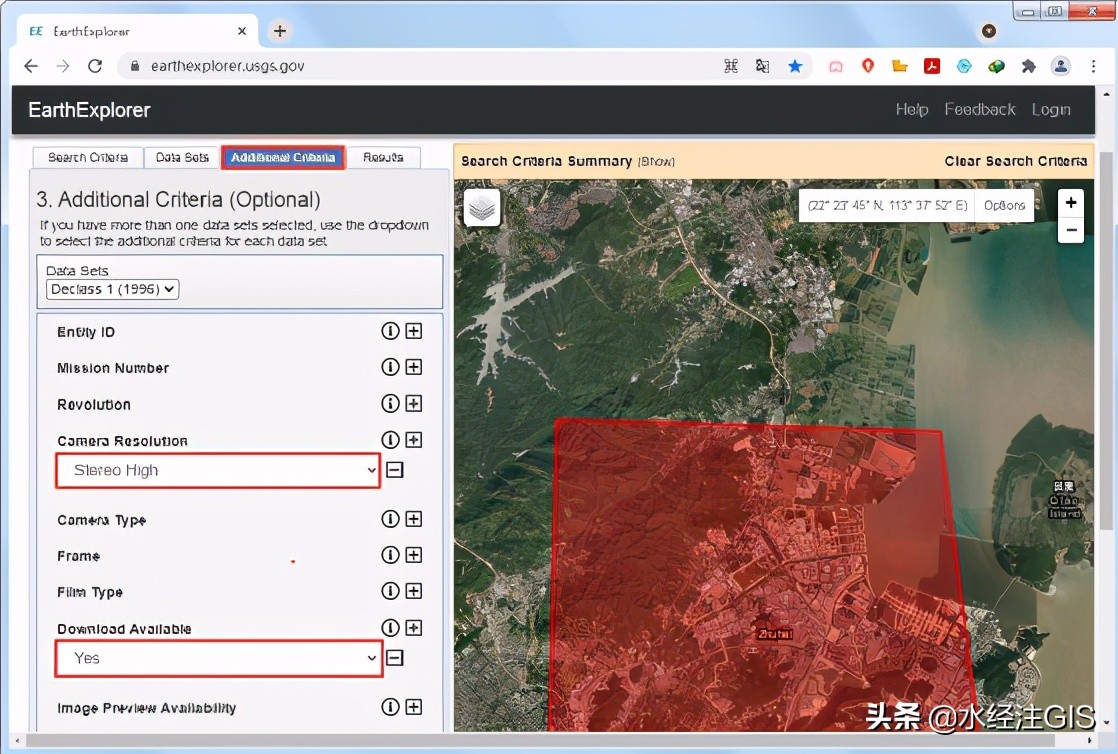Viewport: 1118px width, 754px height.
Task: Show info for Camera Type
Action: pos(390,519)
